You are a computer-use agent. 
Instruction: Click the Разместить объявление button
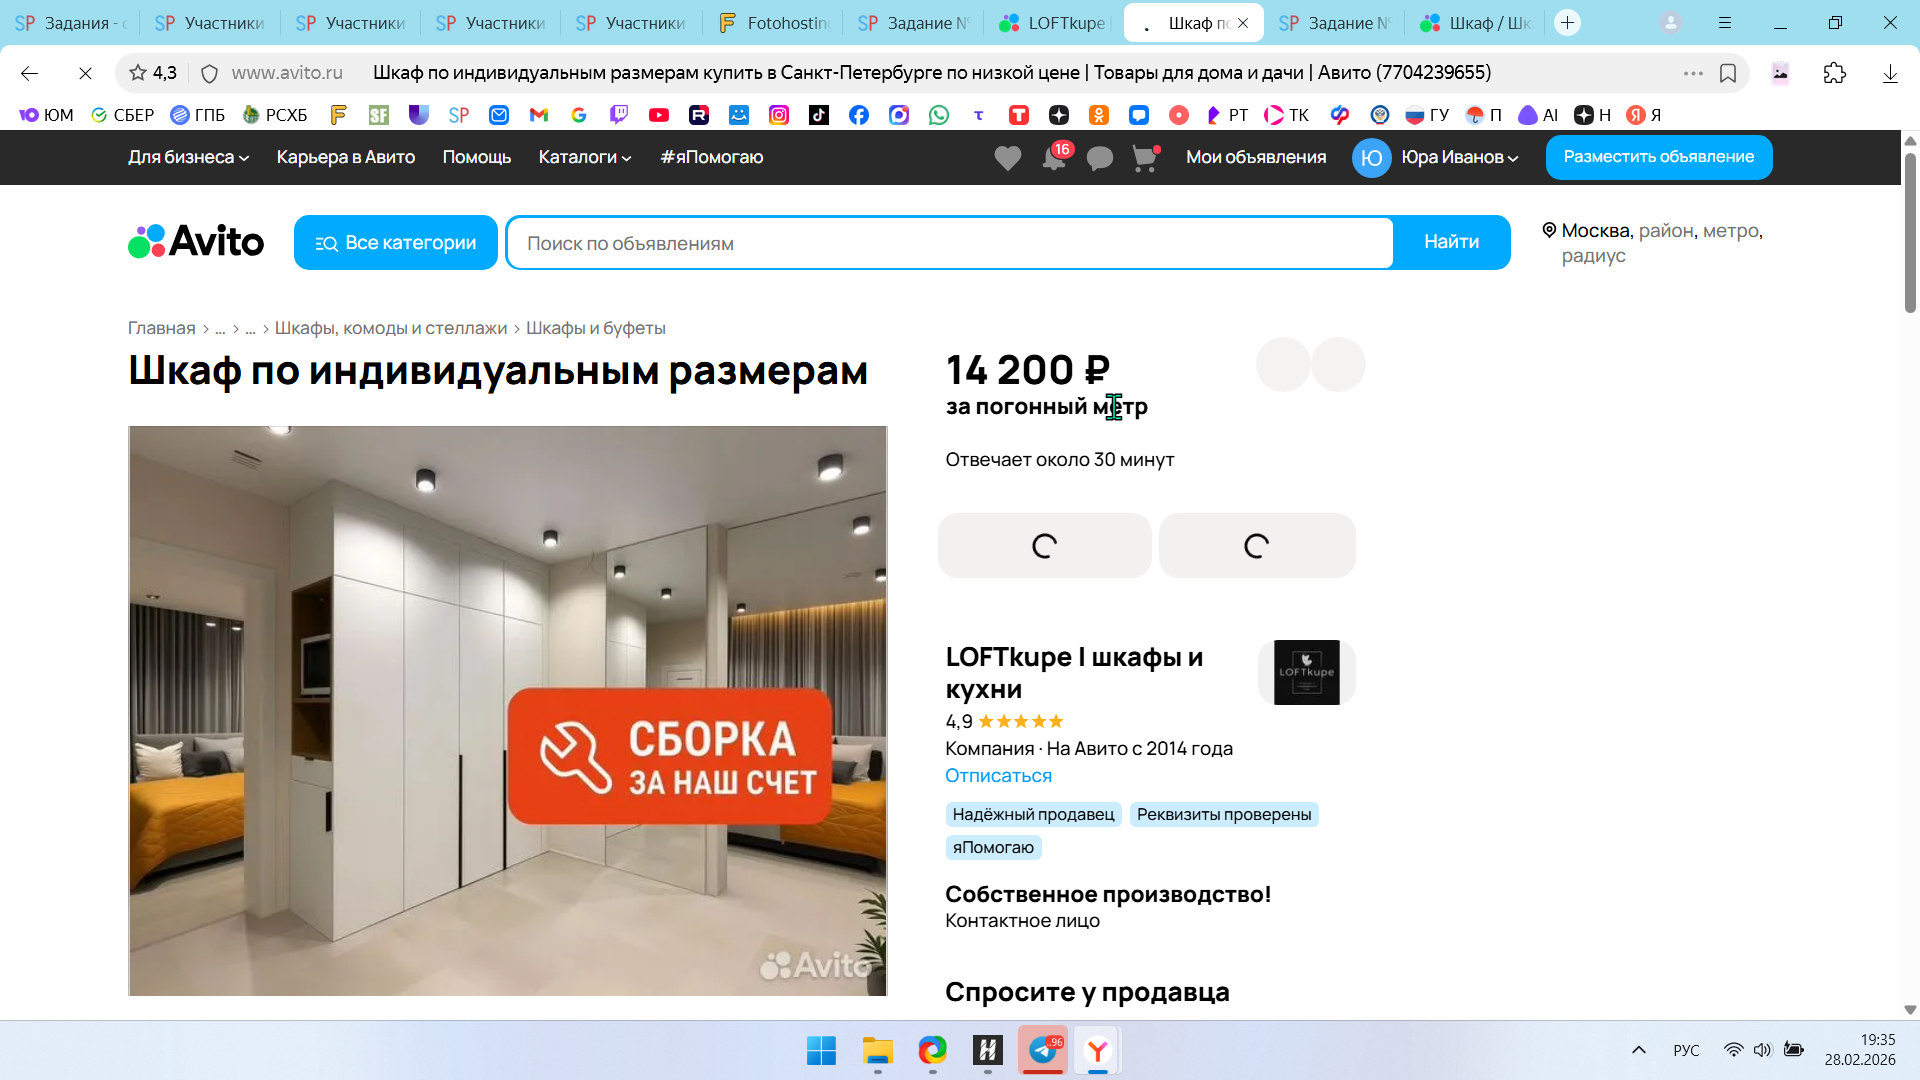pyautogui.click(x=1658, y=157)
